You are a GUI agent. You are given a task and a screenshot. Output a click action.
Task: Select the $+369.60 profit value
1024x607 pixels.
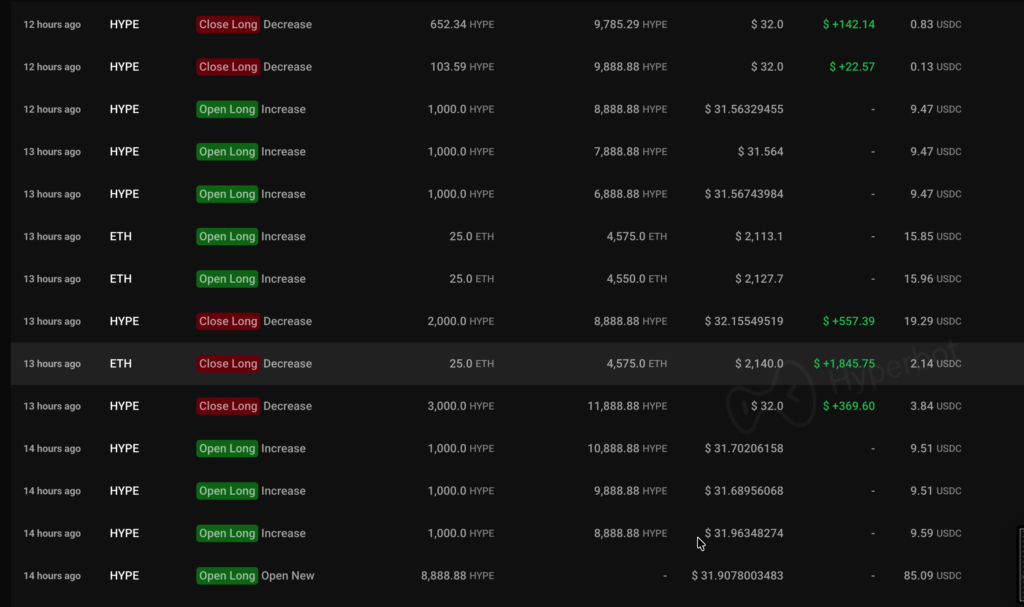pyautogui.click(x=848, y=406)
